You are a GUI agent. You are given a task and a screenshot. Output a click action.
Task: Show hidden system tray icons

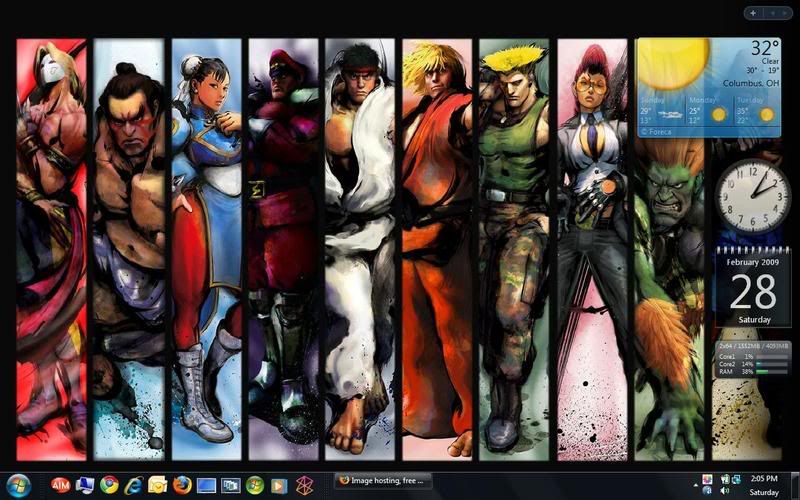click(695, 485)
